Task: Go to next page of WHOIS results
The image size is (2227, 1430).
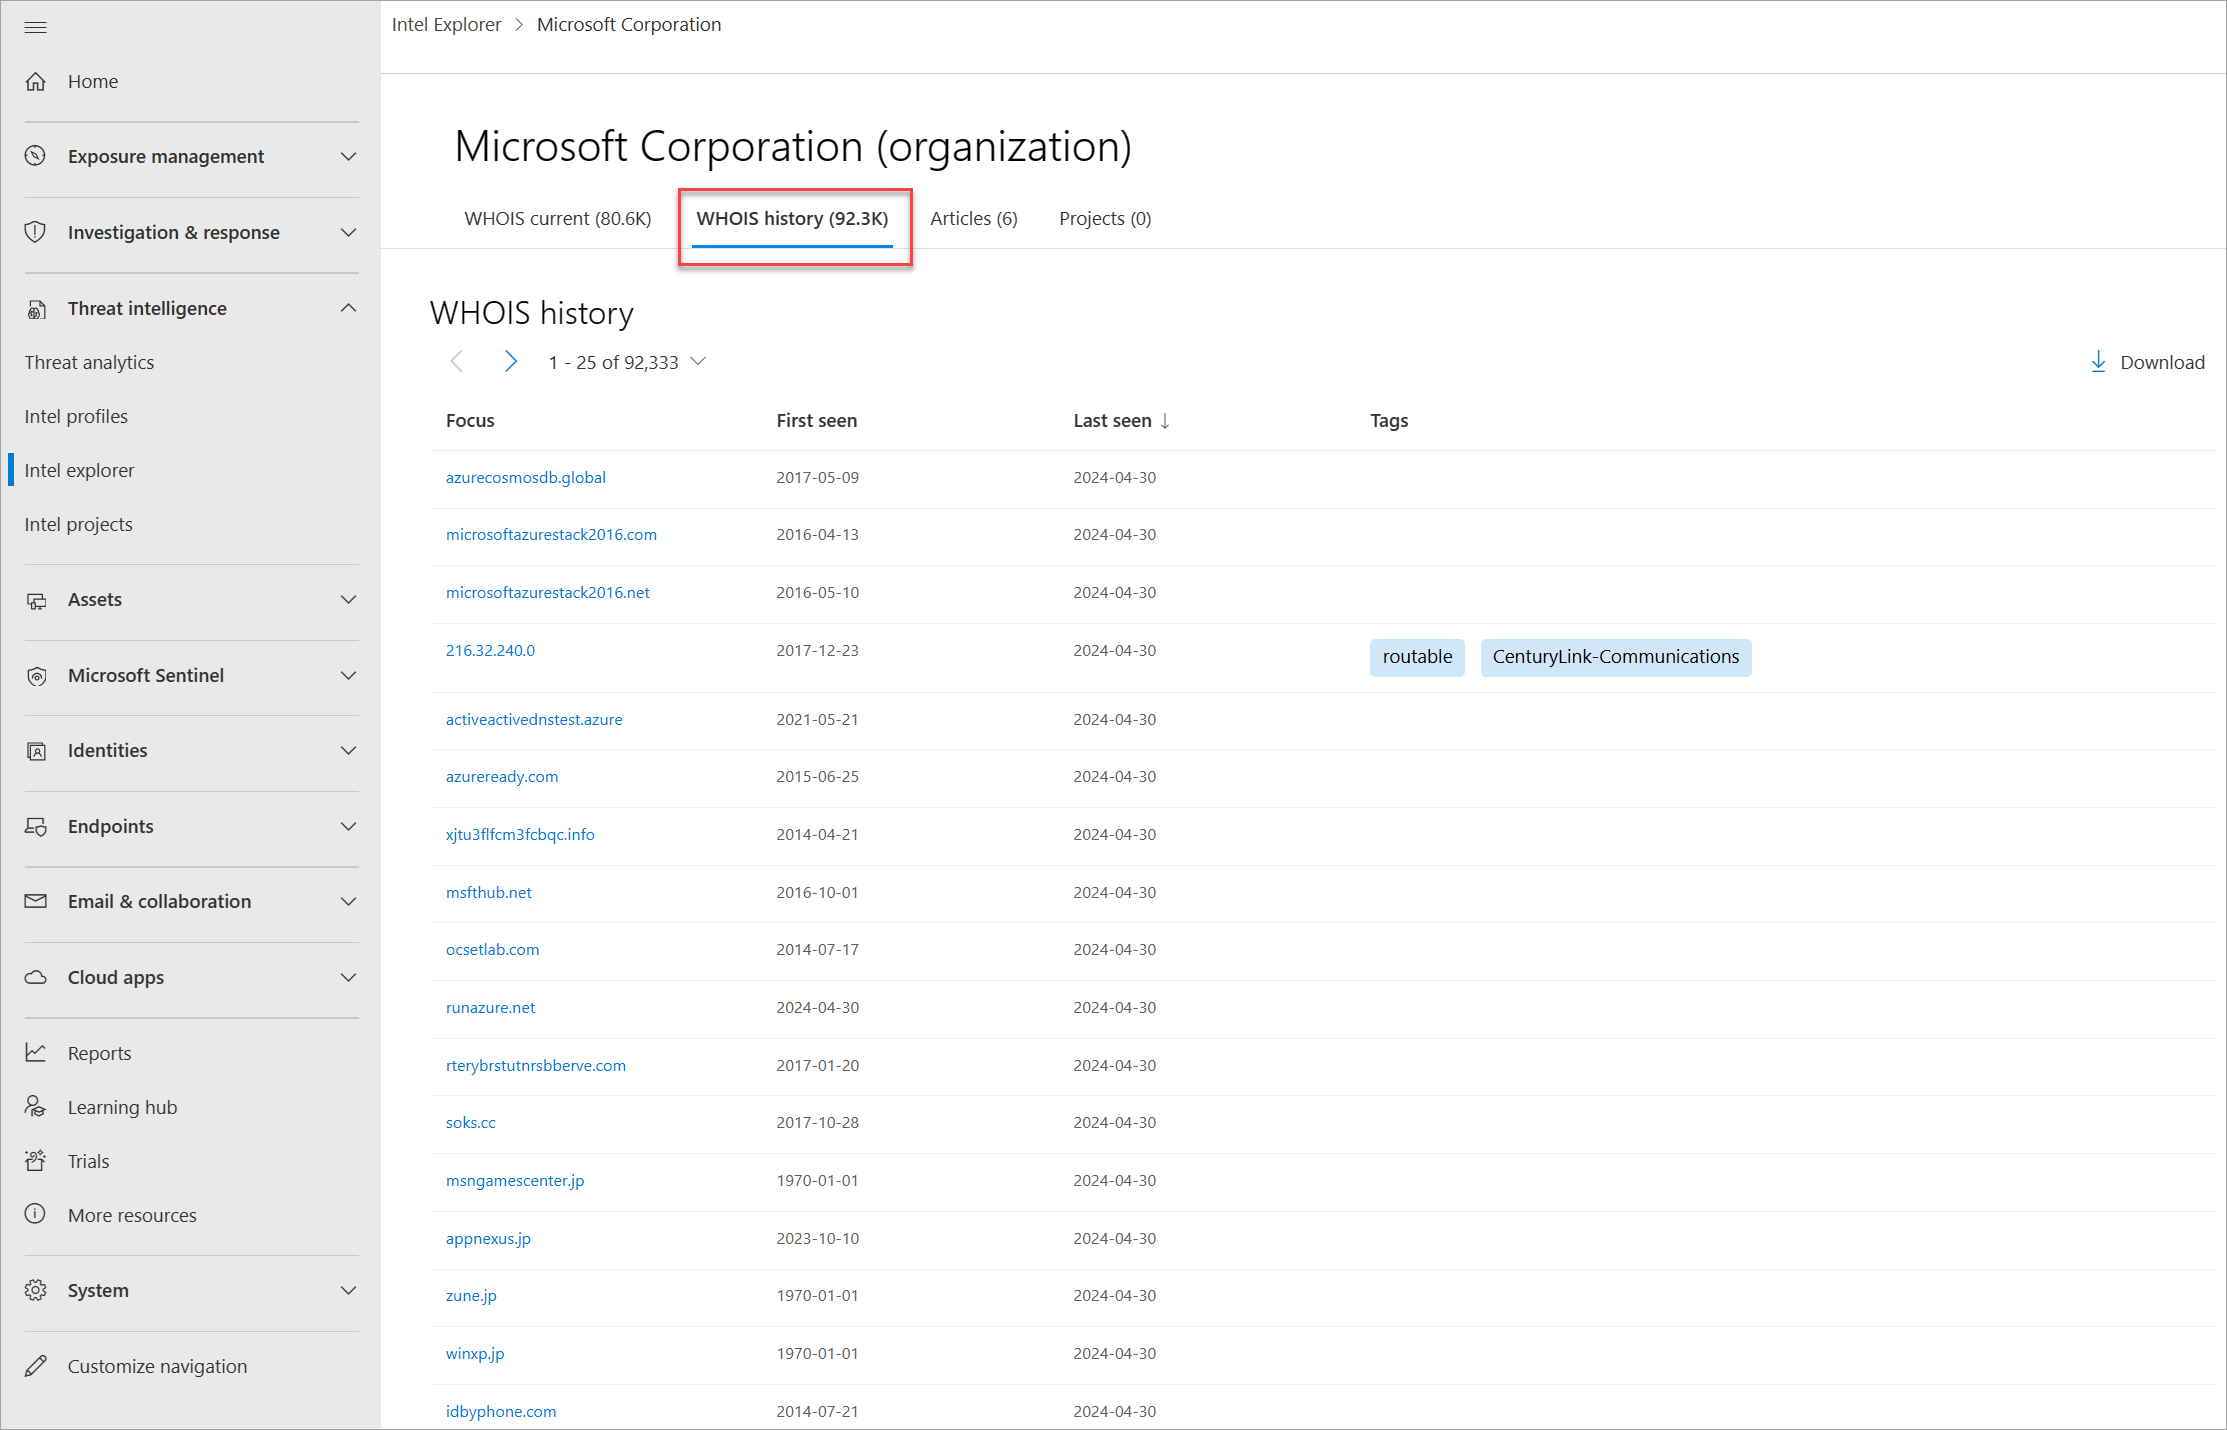Action: 511,362
